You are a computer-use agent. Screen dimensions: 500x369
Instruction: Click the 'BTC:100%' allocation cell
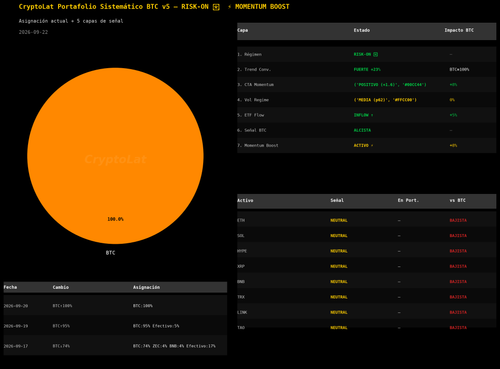(x=143, y=306)
